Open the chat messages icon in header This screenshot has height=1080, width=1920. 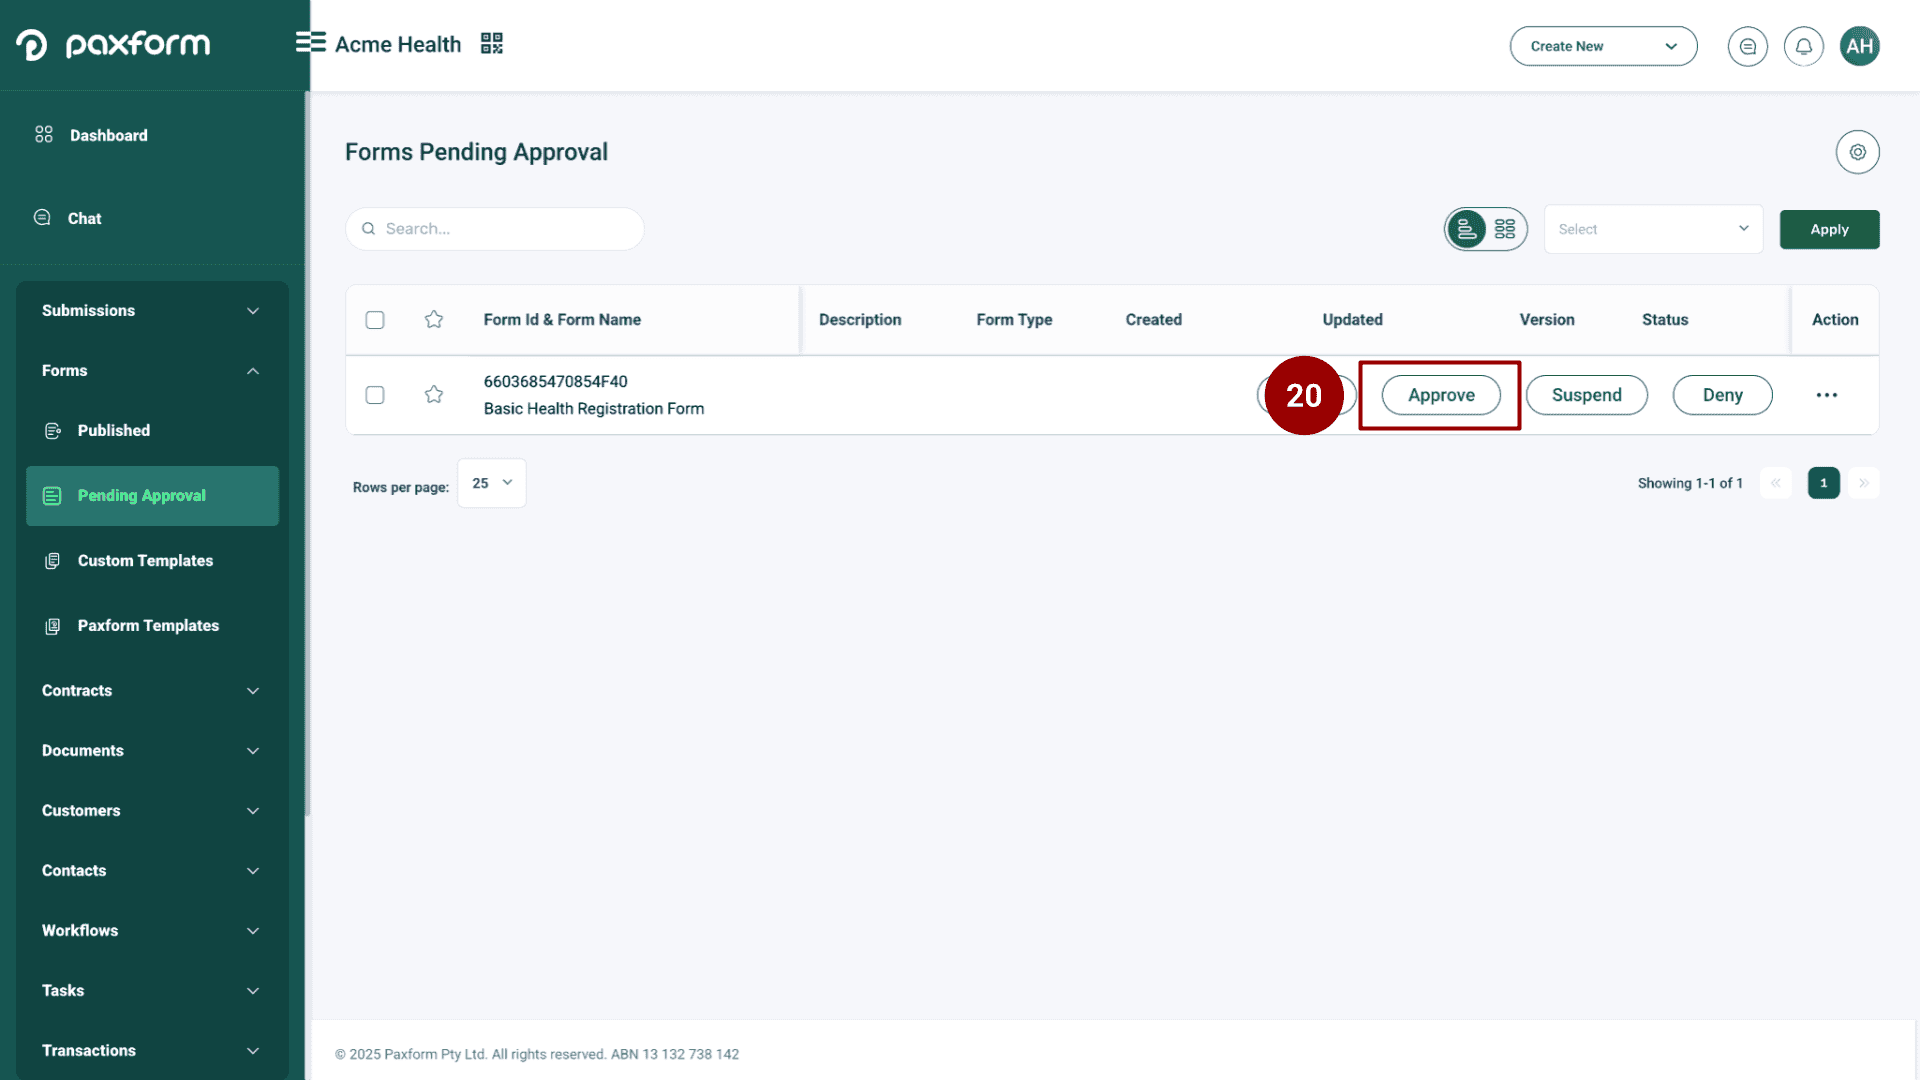pyautogui.click(x=1747, y=46)
